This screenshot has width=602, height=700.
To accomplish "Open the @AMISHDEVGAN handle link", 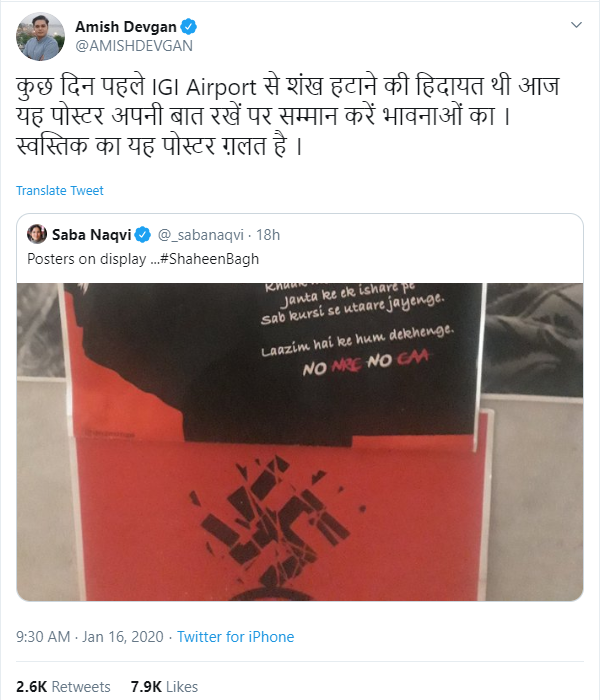I will pos(134,46).
